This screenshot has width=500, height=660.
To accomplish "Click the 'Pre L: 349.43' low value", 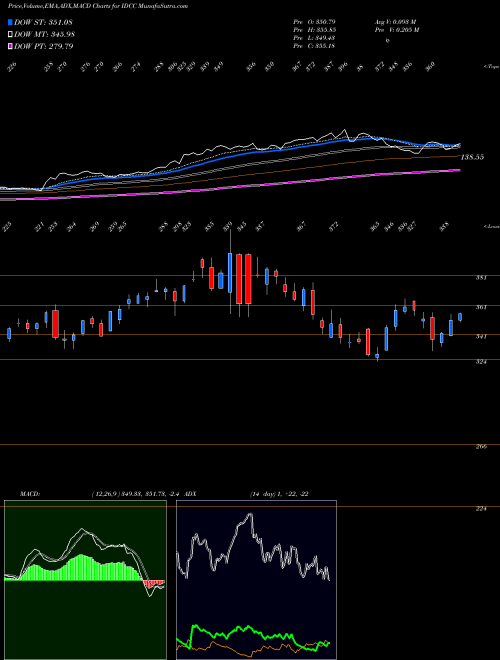I will (x=314, y=38).
